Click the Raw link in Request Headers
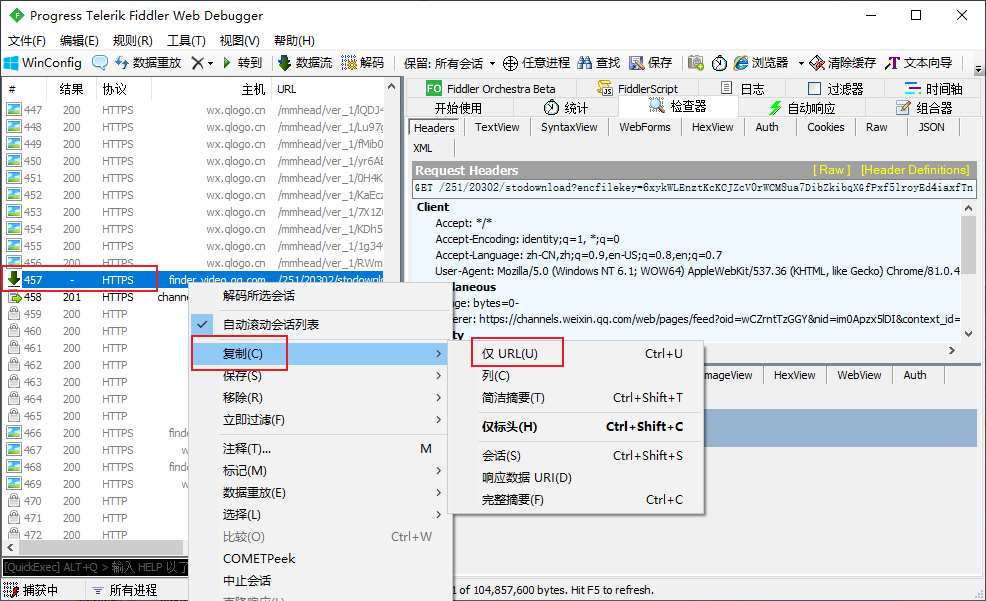Viewport: 986px width, 601px height. click(832, 170)
